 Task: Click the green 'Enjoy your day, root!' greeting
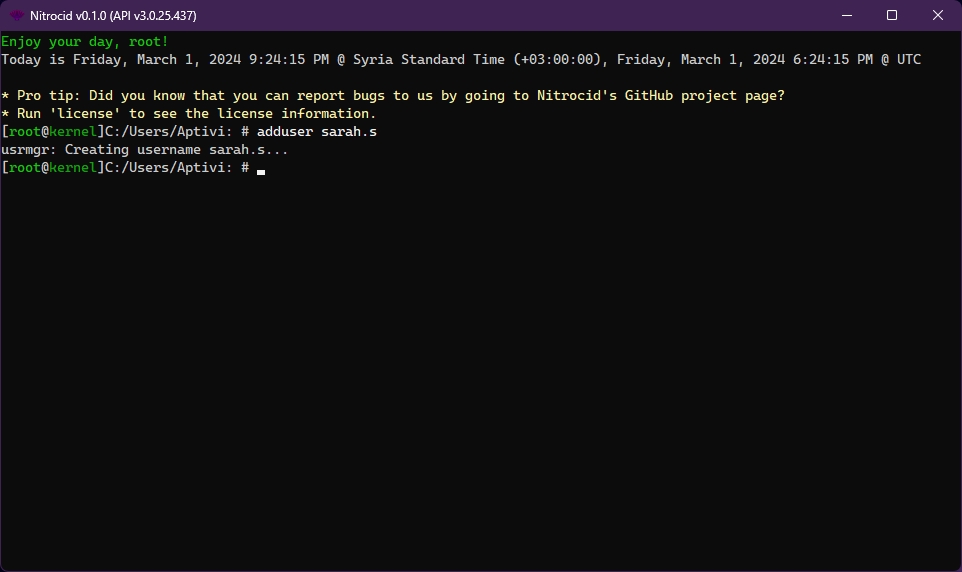pyautogui.click(x=85, y=41)
